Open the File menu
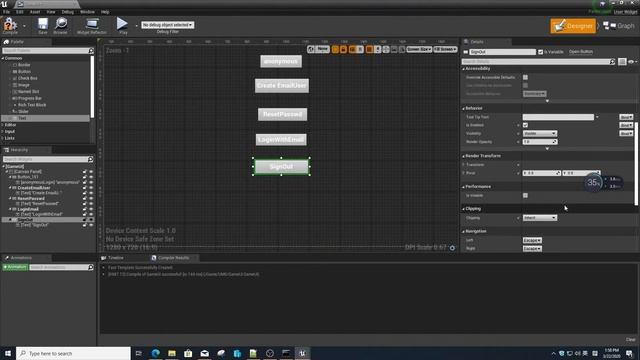 coord(7,12)
